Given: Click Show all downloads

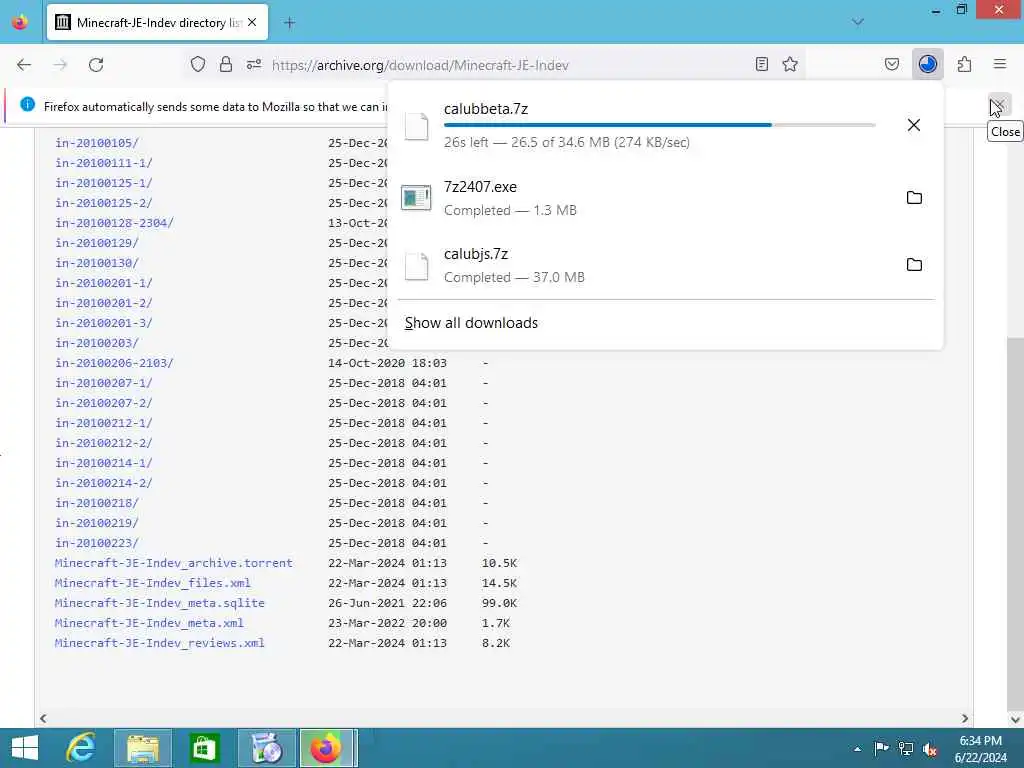Looking at the screenshot, I should [x=471, y=323].
